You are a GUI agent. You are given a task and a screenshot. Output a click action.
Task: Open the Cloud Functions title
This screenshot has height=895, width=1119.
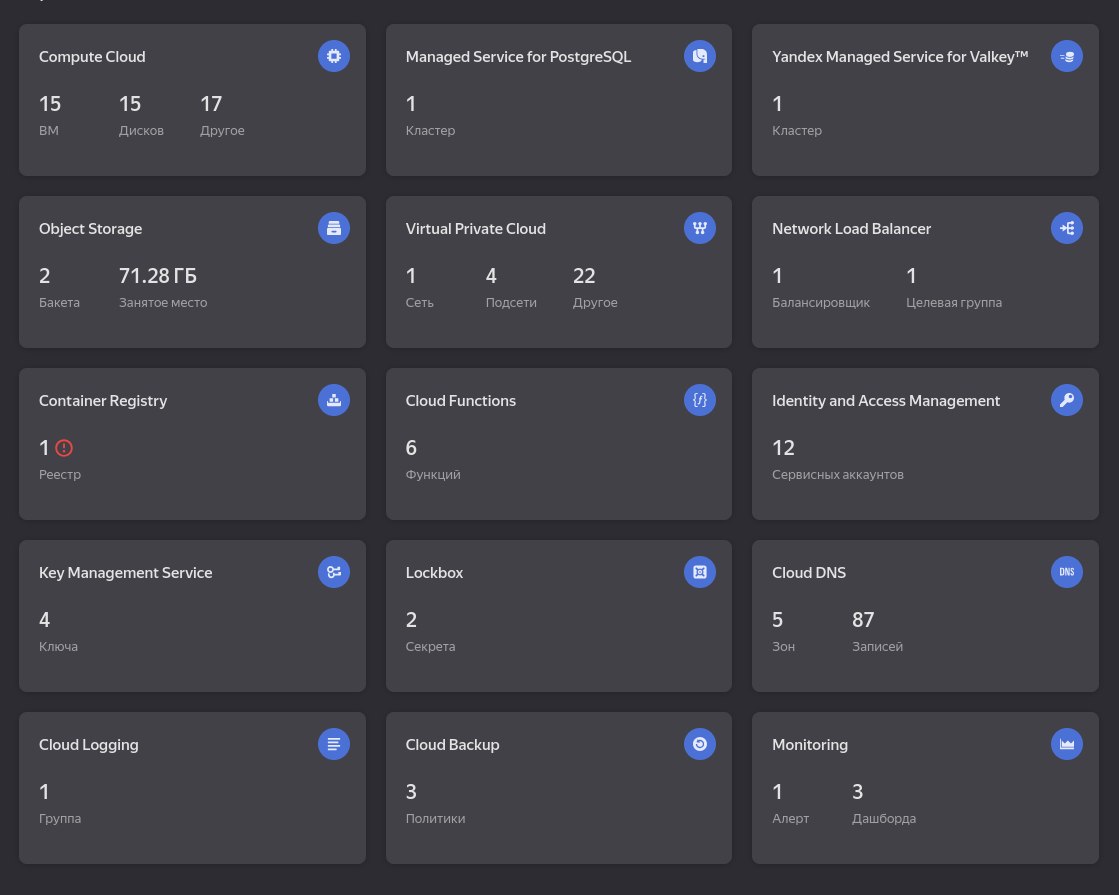coord(460,401)
